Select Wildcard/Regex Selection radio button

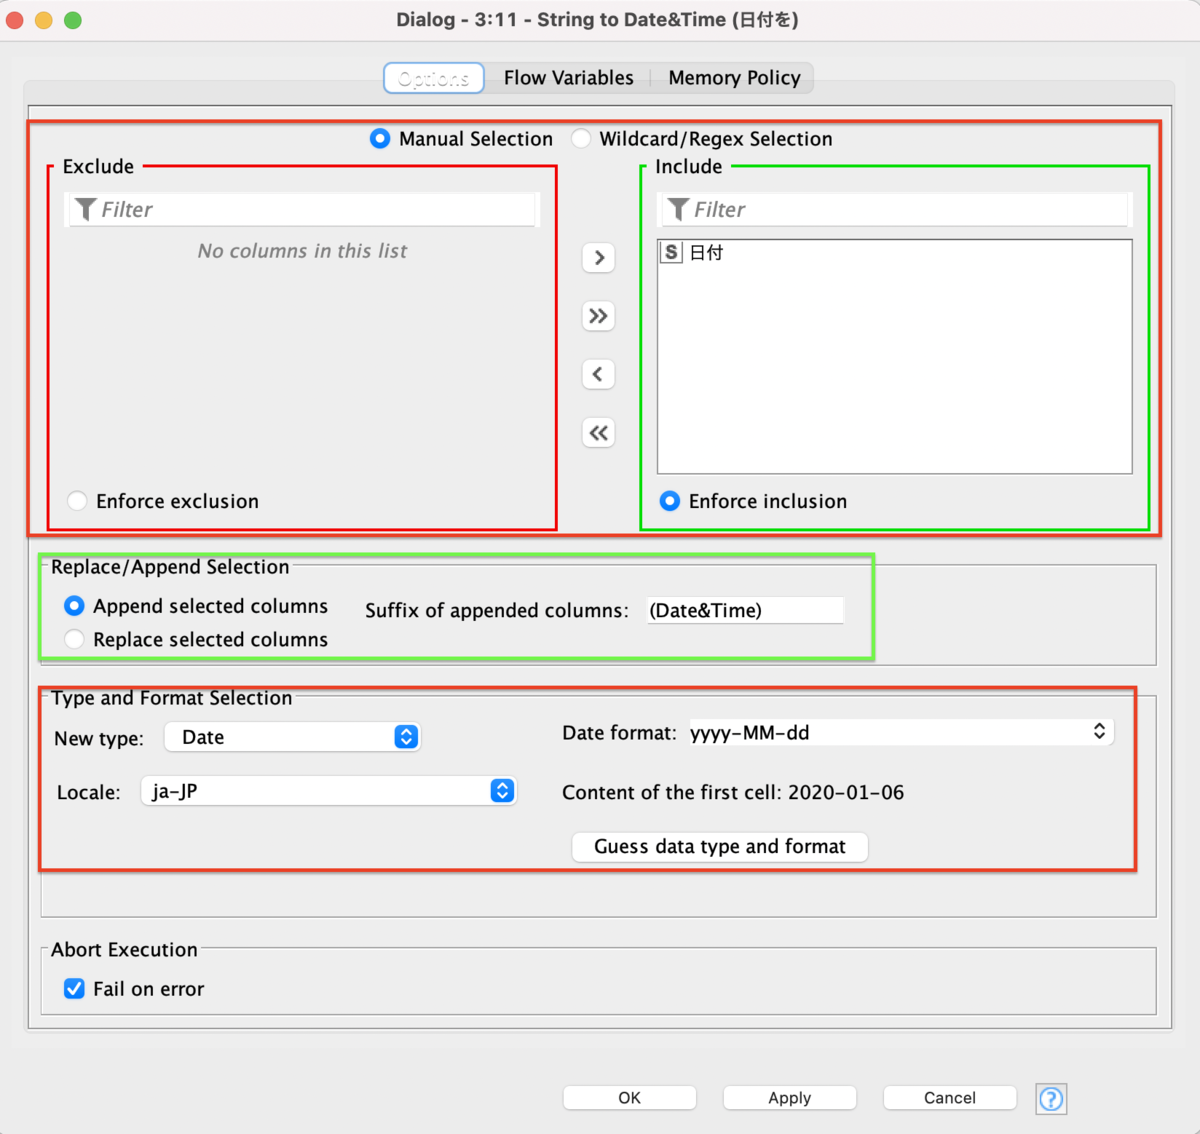(x=581, y=139)
